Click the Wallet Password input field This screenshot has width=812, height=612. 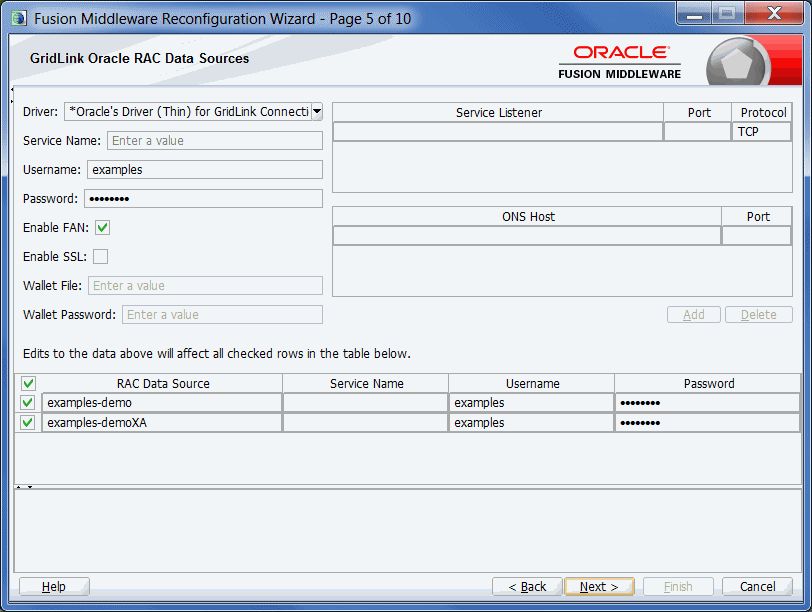pyautogui.click(x=223, y=314)
